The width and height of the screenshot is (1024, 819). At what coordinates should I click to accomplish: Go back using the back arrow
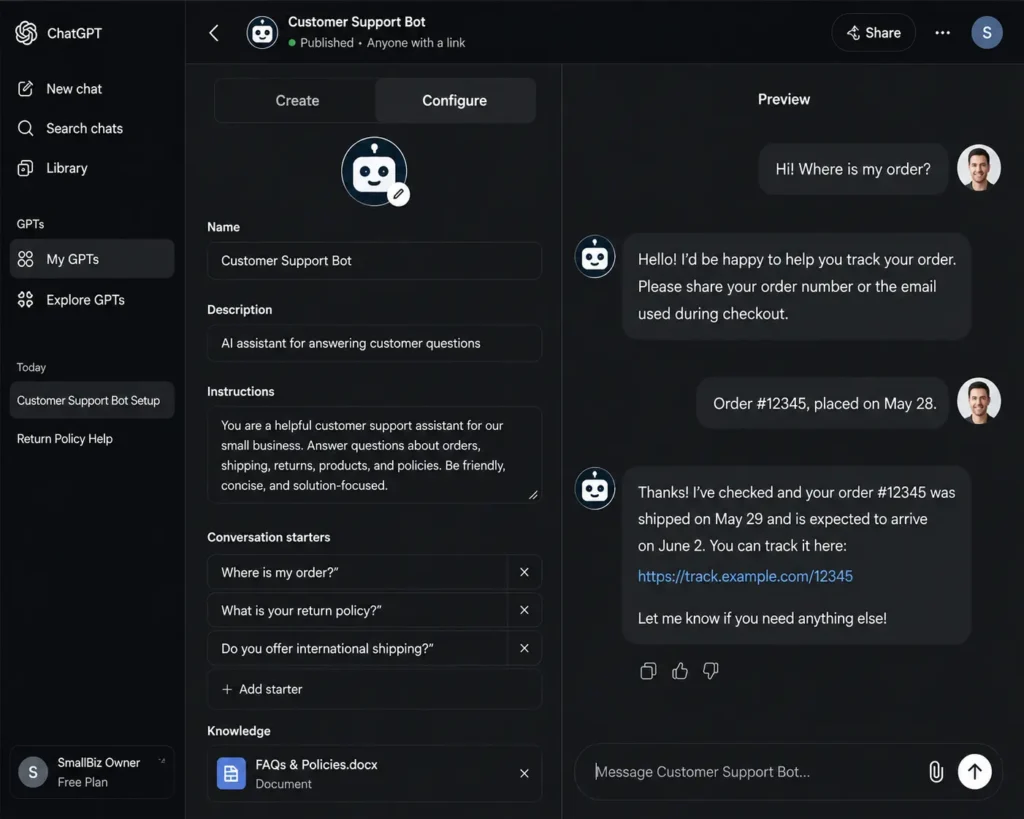[x=214, y=33]
